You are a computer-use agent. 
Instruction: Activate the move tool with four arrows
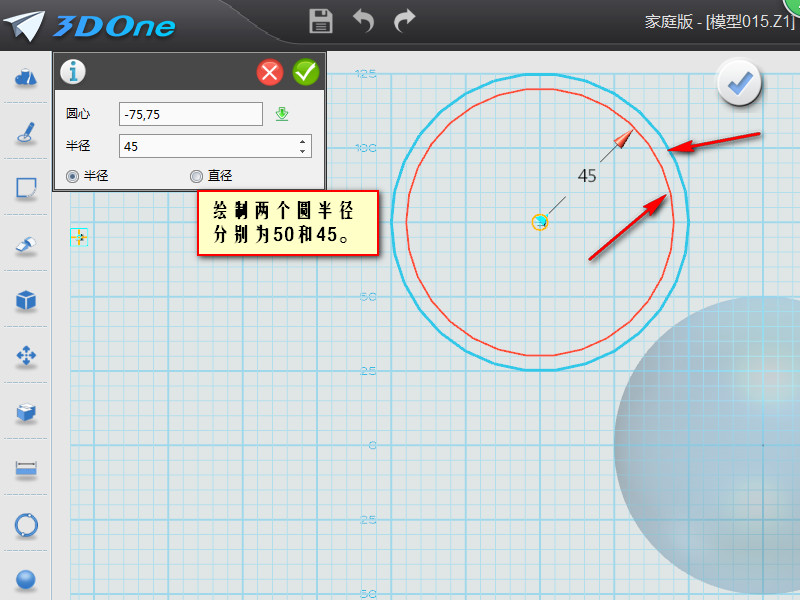(x=25, y=357)
